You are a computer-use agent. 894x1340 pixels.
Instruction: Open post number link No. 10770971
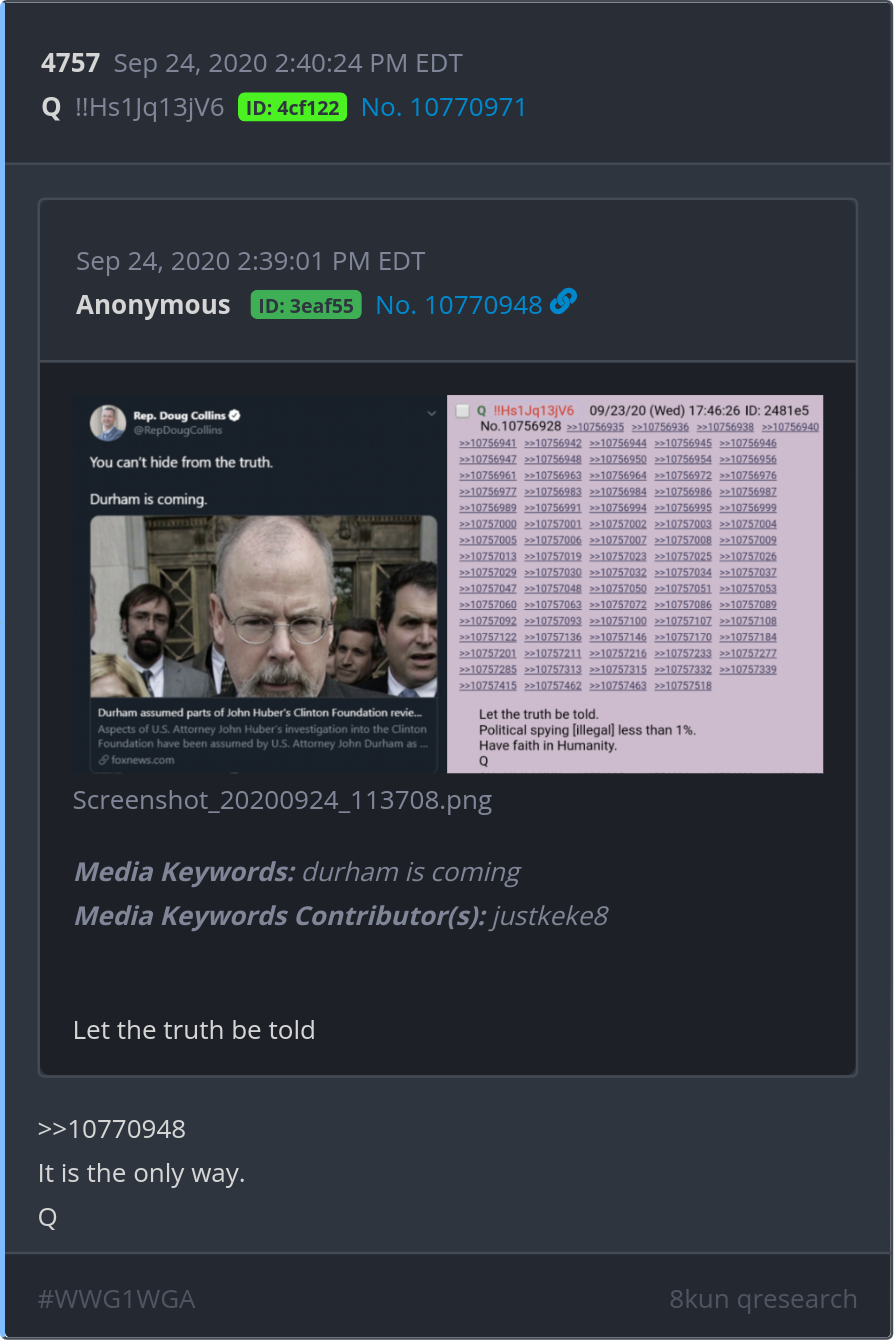(444, 108)
